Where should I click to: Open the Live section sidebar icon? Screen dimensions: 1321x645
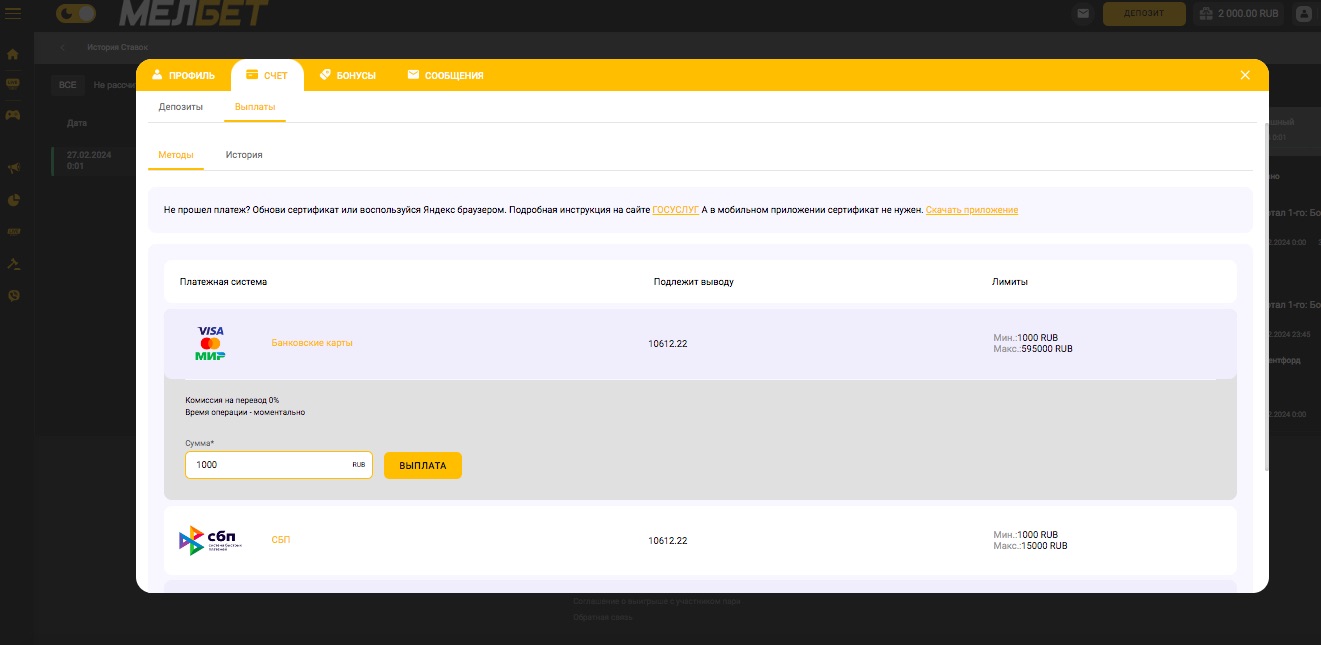point(13,84)
